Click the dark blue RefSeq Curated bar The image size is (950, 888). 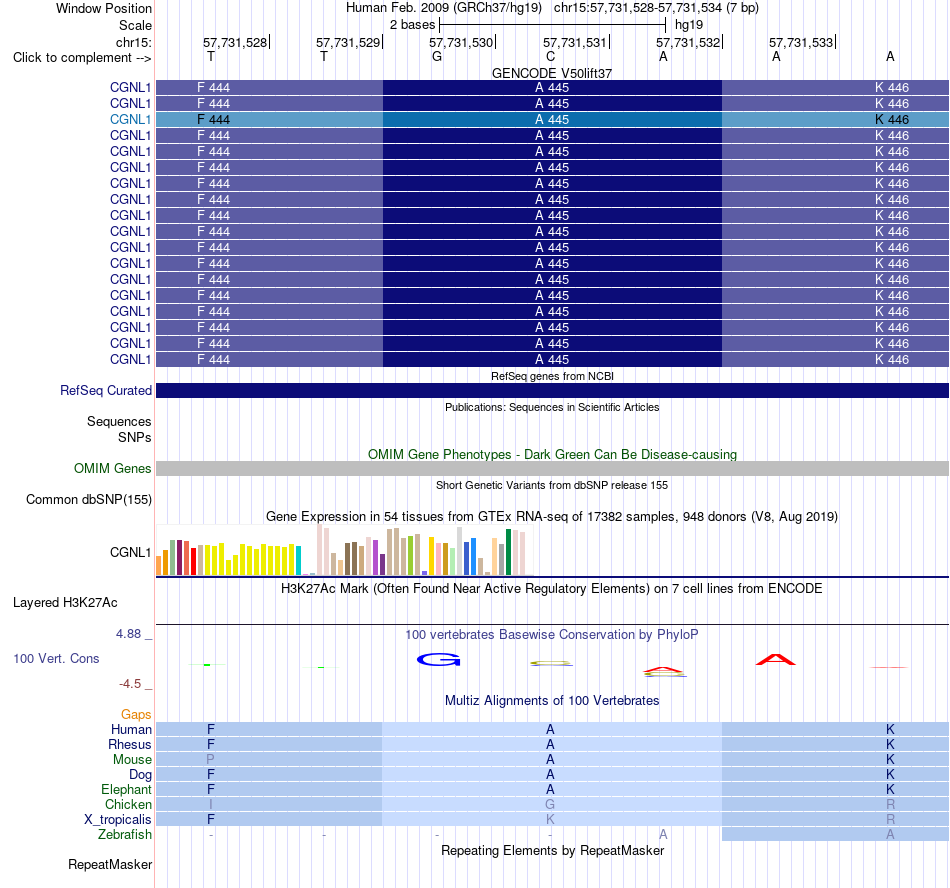552,391
